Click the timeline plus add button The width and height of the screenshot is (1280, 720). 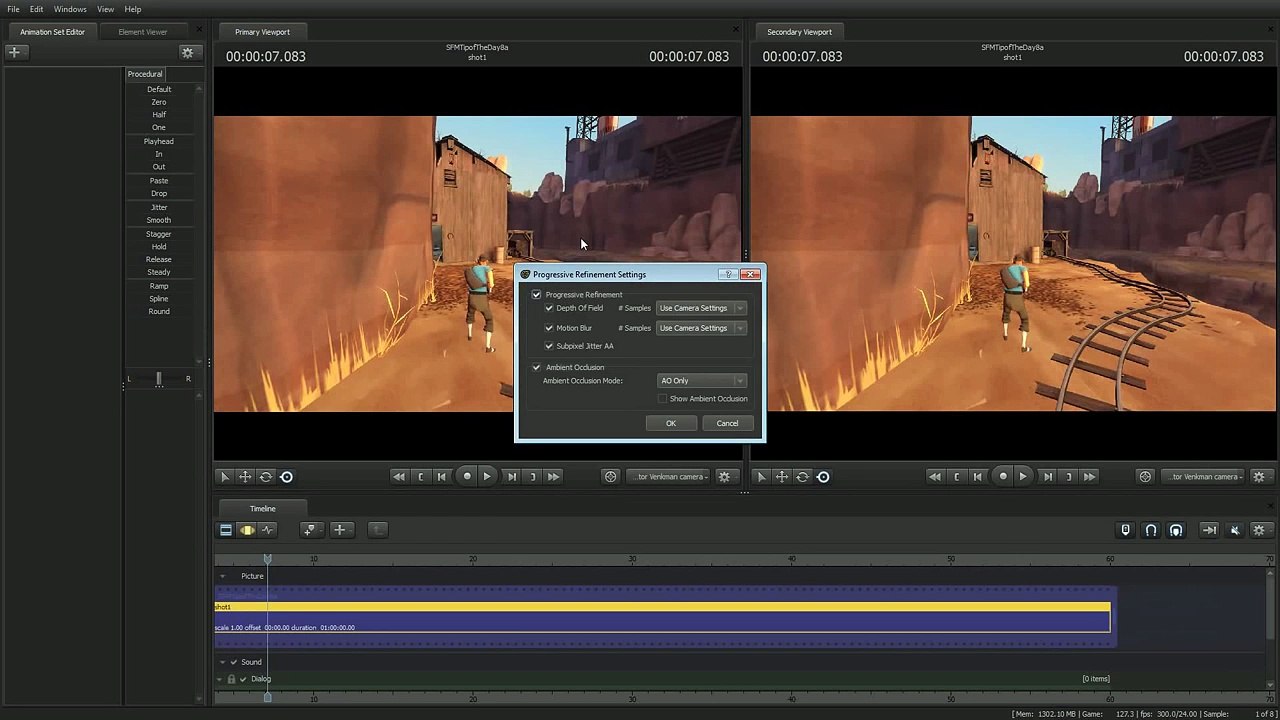340,530
